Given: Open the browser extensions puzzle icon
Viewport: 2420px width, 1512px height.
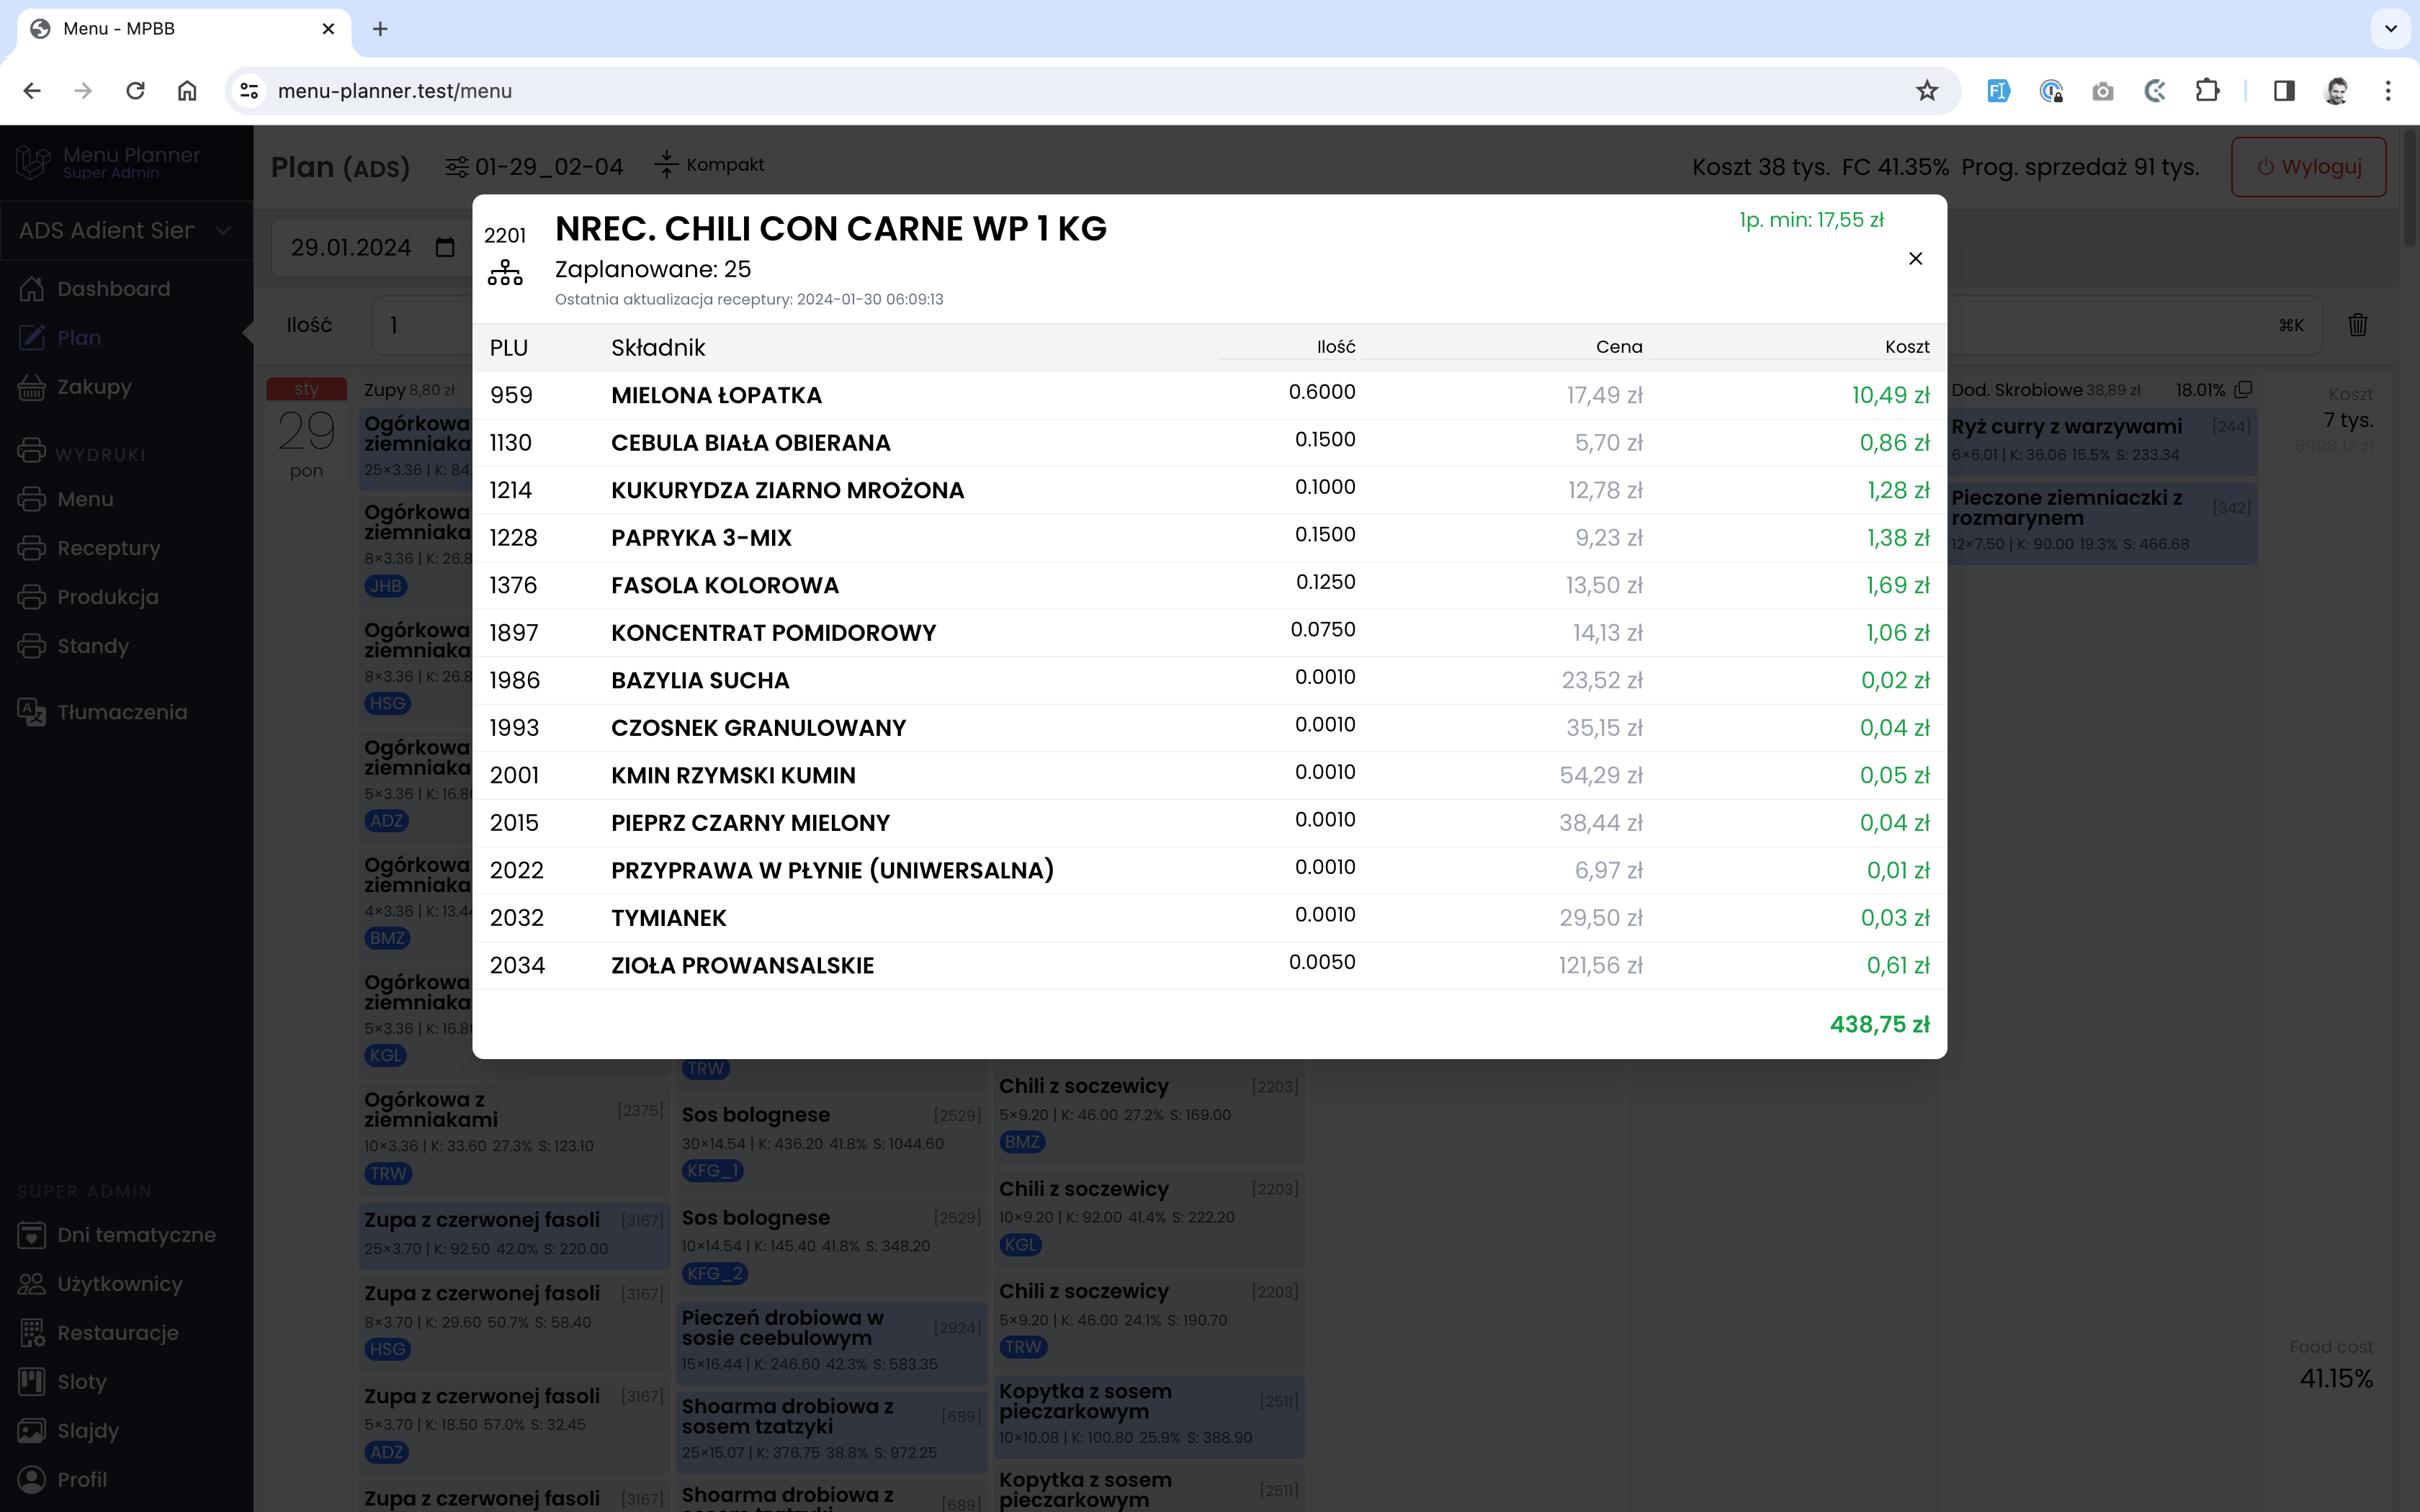Looking at the screenshot, I should [x=2207, y=91].
